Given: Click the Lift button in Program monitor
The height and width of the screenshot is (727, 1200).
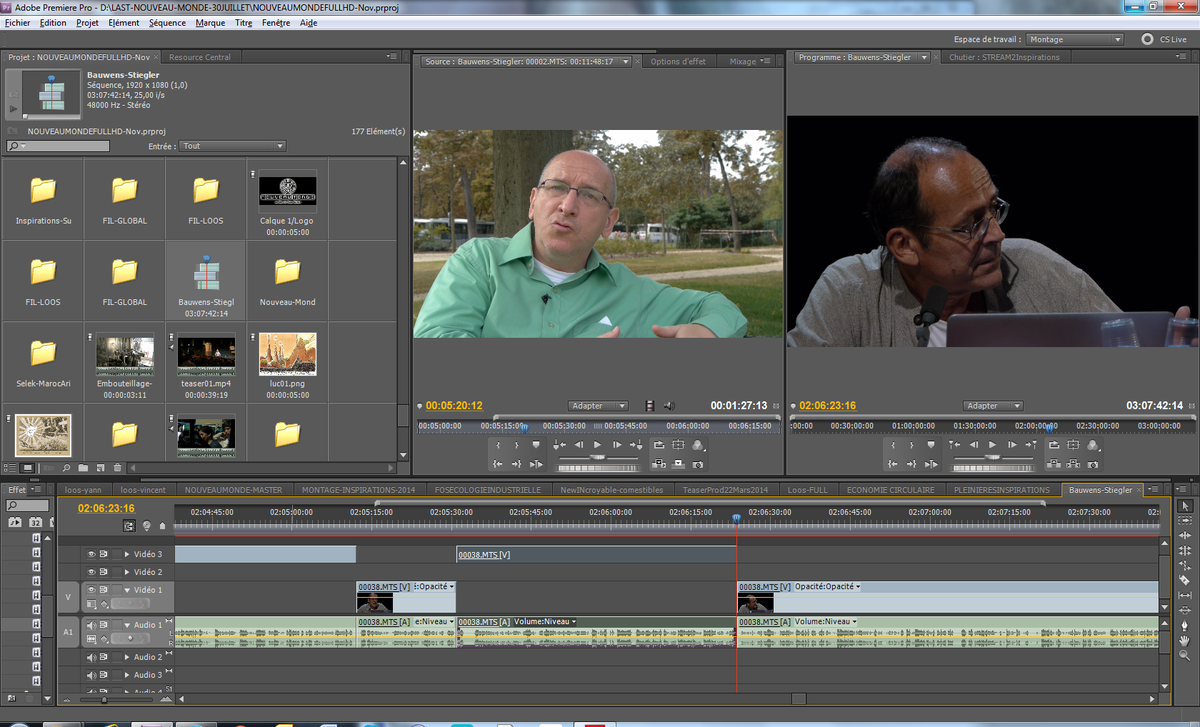Looking at the screenshot, I should point(1054,464).
